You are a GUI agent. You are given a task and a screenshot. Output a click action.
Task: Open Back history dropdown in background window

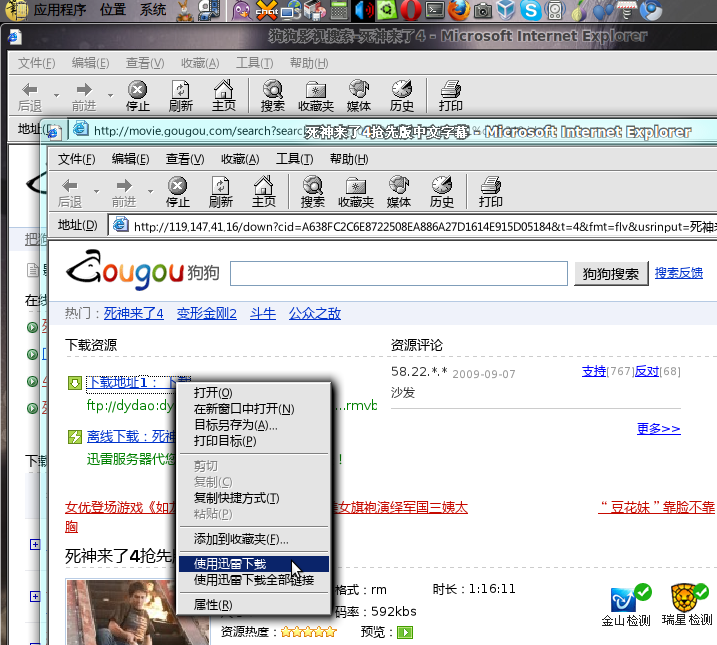click(56, 95)
